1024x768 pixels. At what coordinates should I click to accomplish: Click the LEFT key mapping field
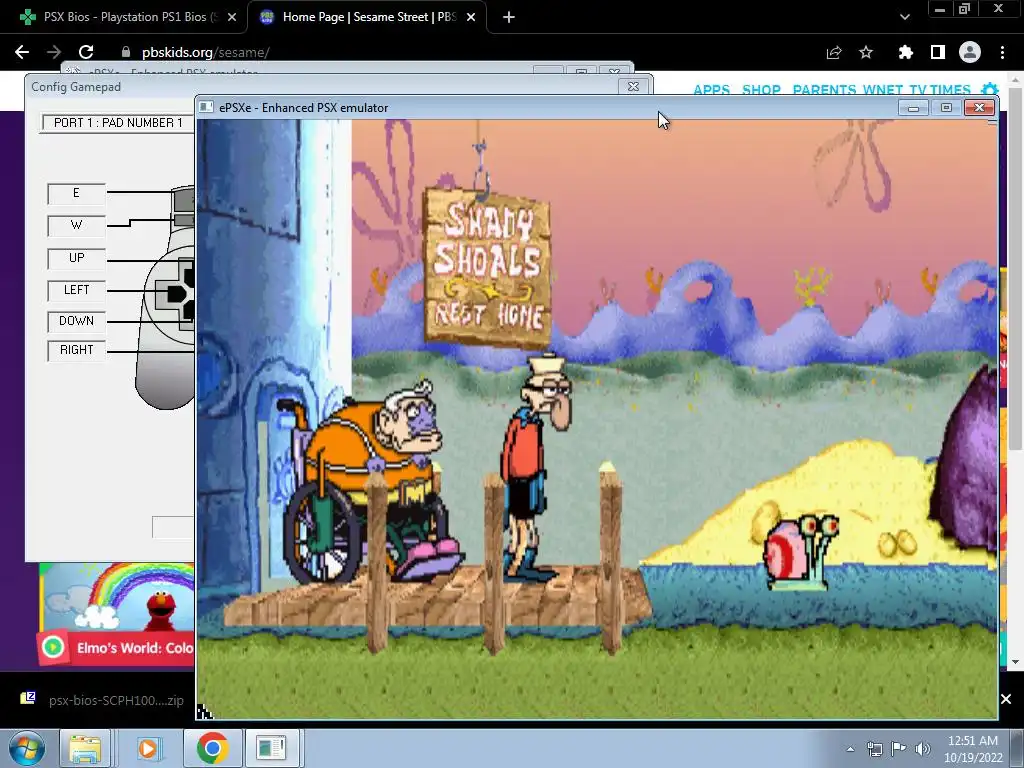(76, 290)
